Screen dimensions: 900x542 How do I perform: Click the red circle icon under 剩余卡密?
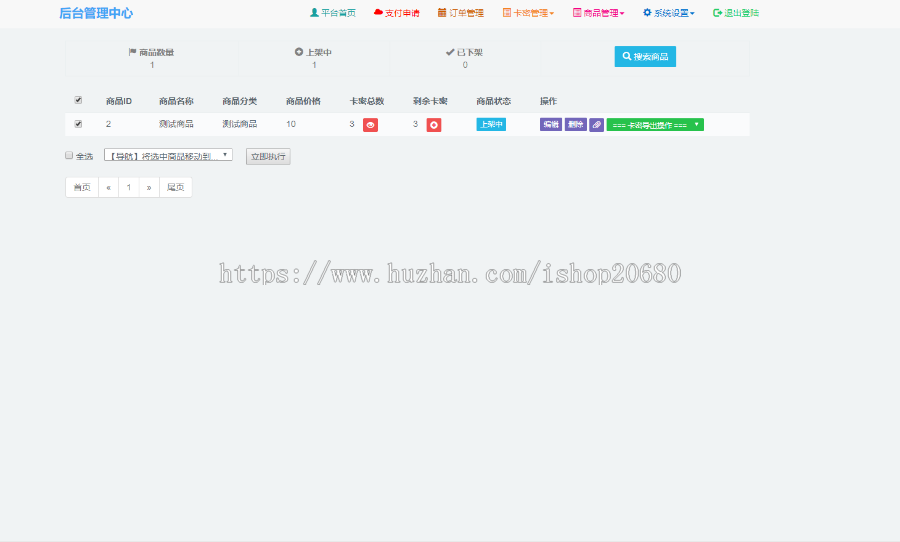click(x=434, y=125)
